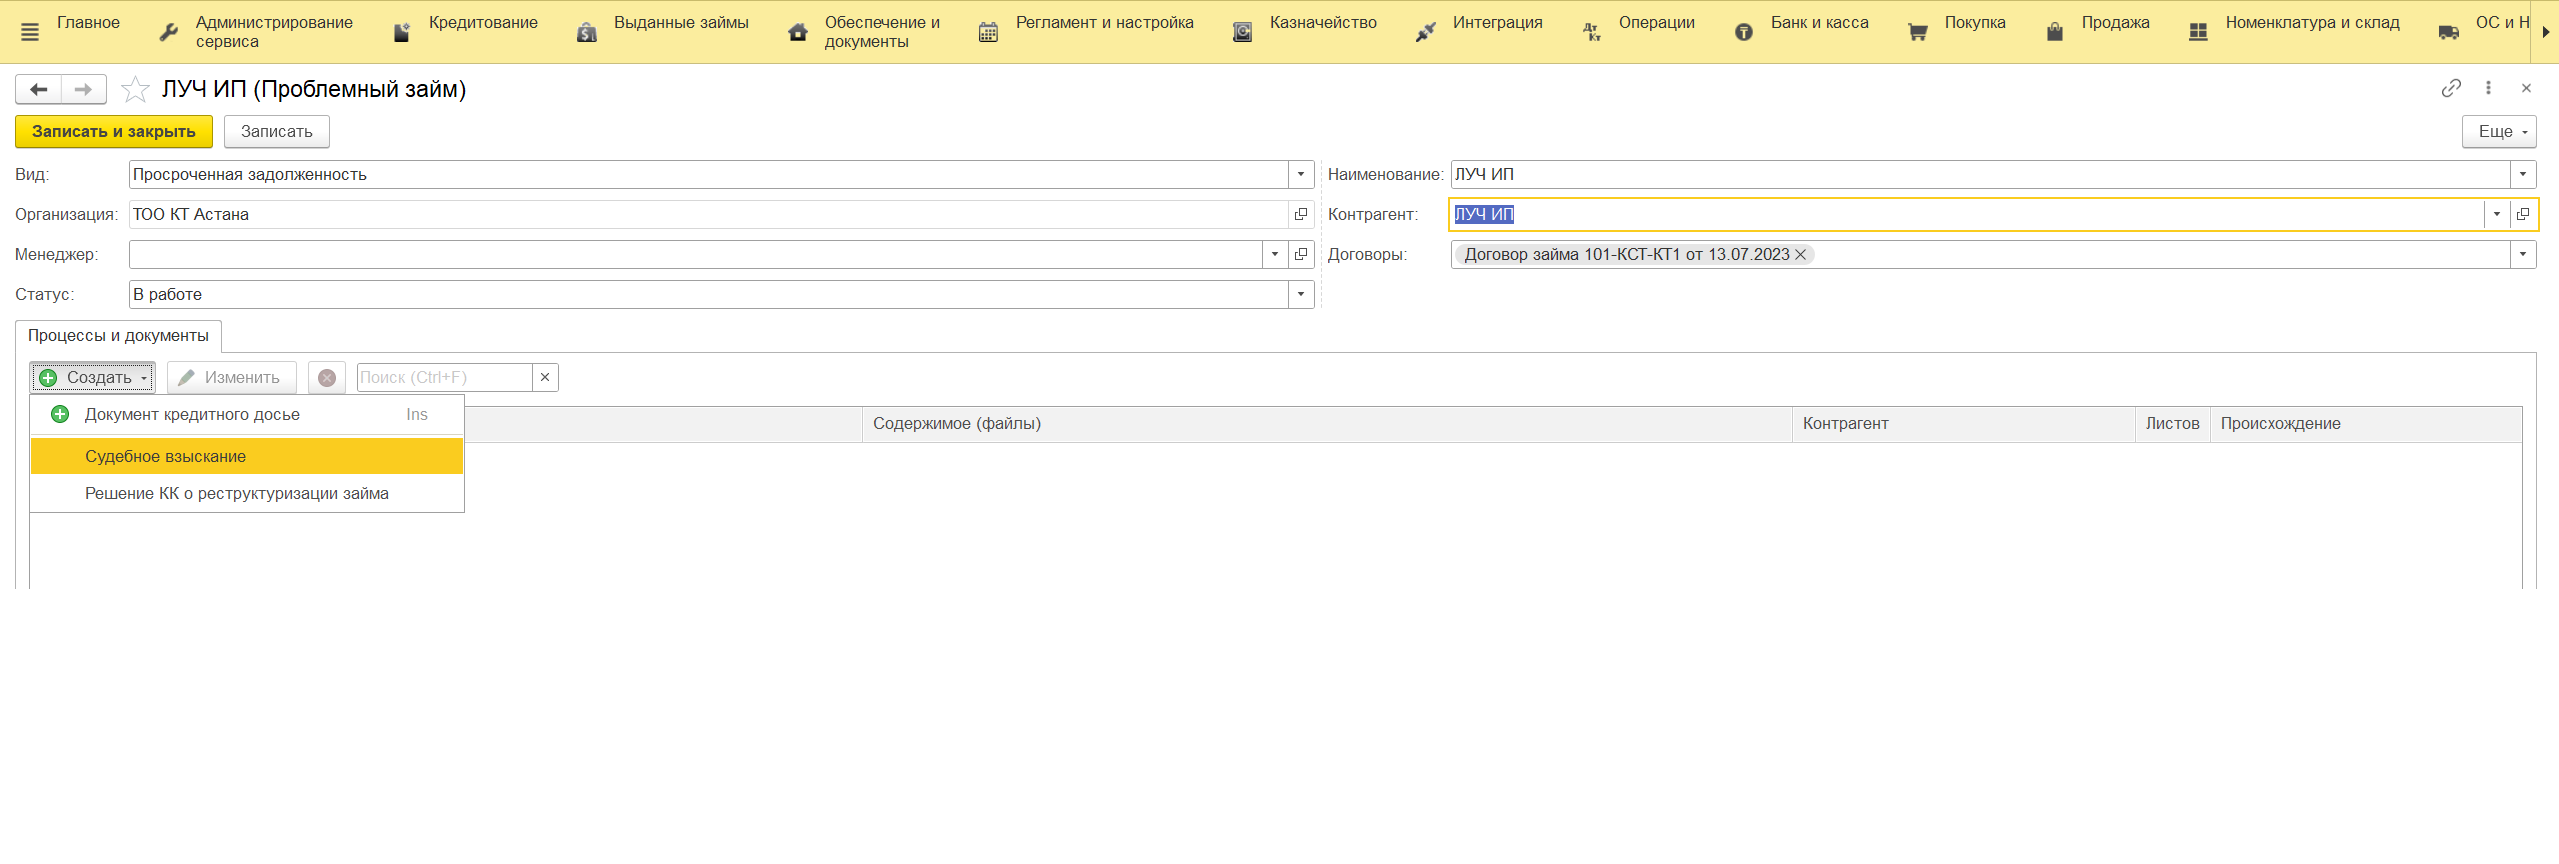Choose Решение КК о реструктуризации займа

click(x=247, y=494)
